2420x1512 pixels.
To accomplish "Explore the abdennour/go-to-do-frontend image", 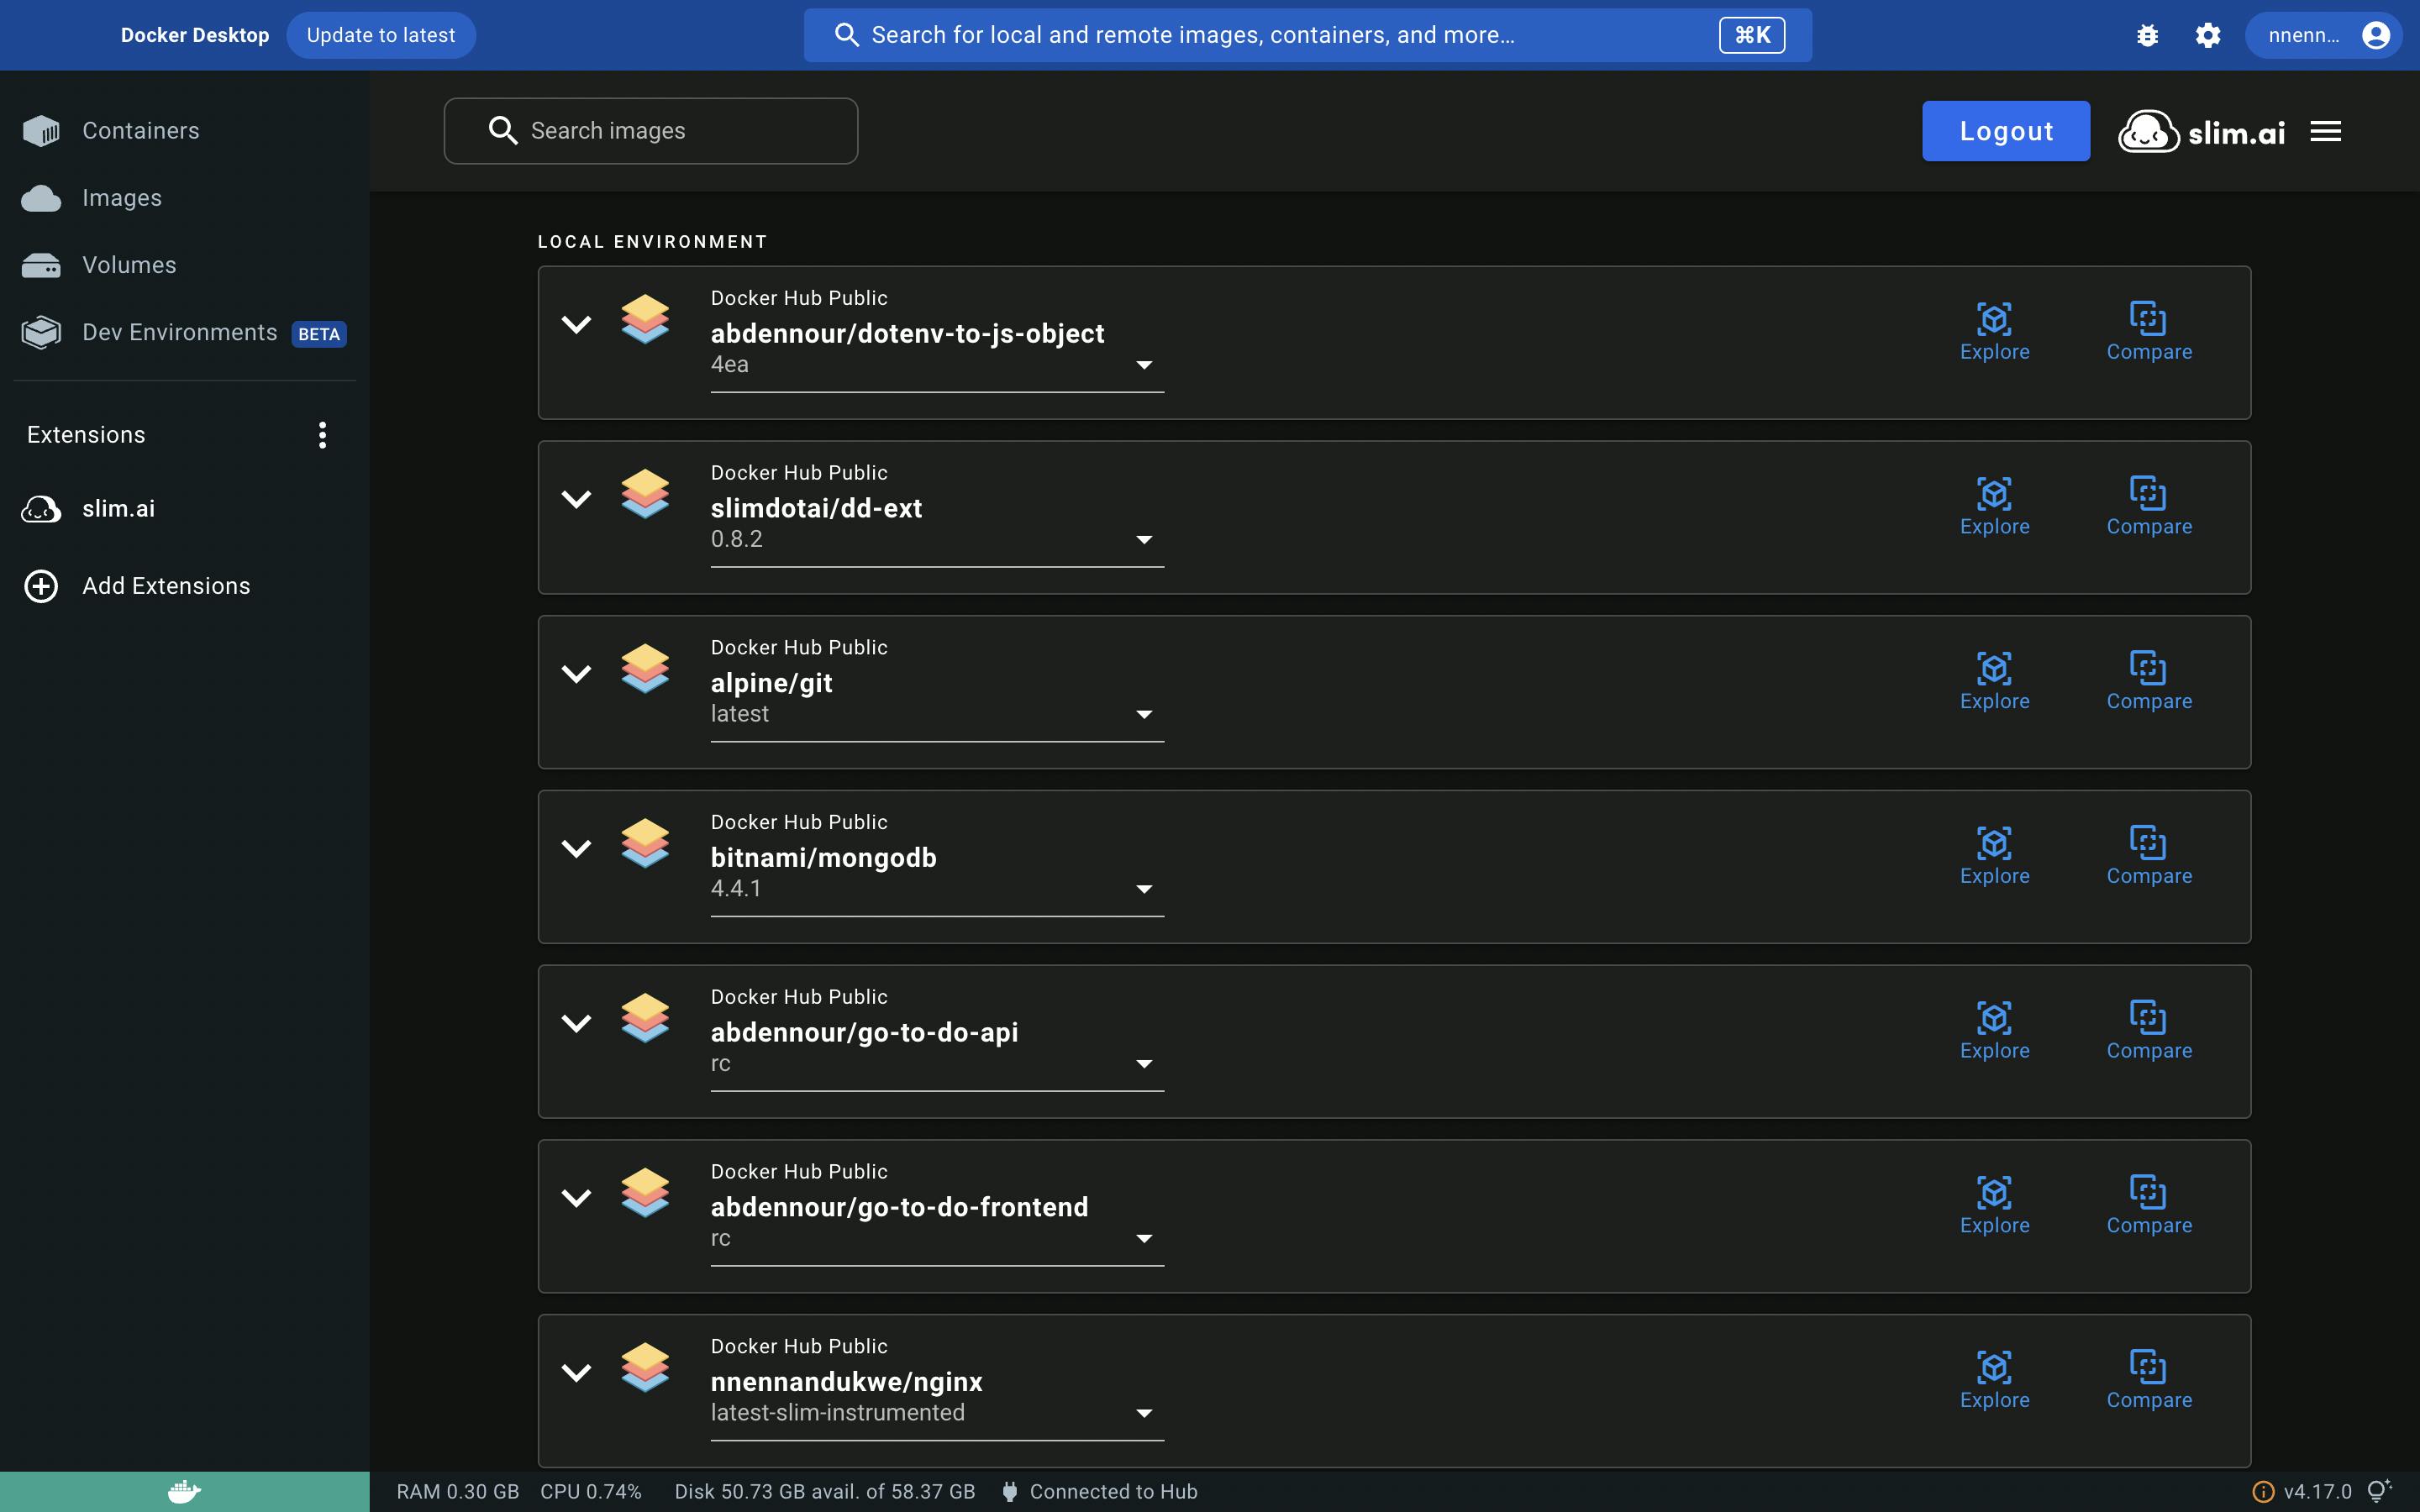I will pyautogui.click(x=1994, y=1206).
